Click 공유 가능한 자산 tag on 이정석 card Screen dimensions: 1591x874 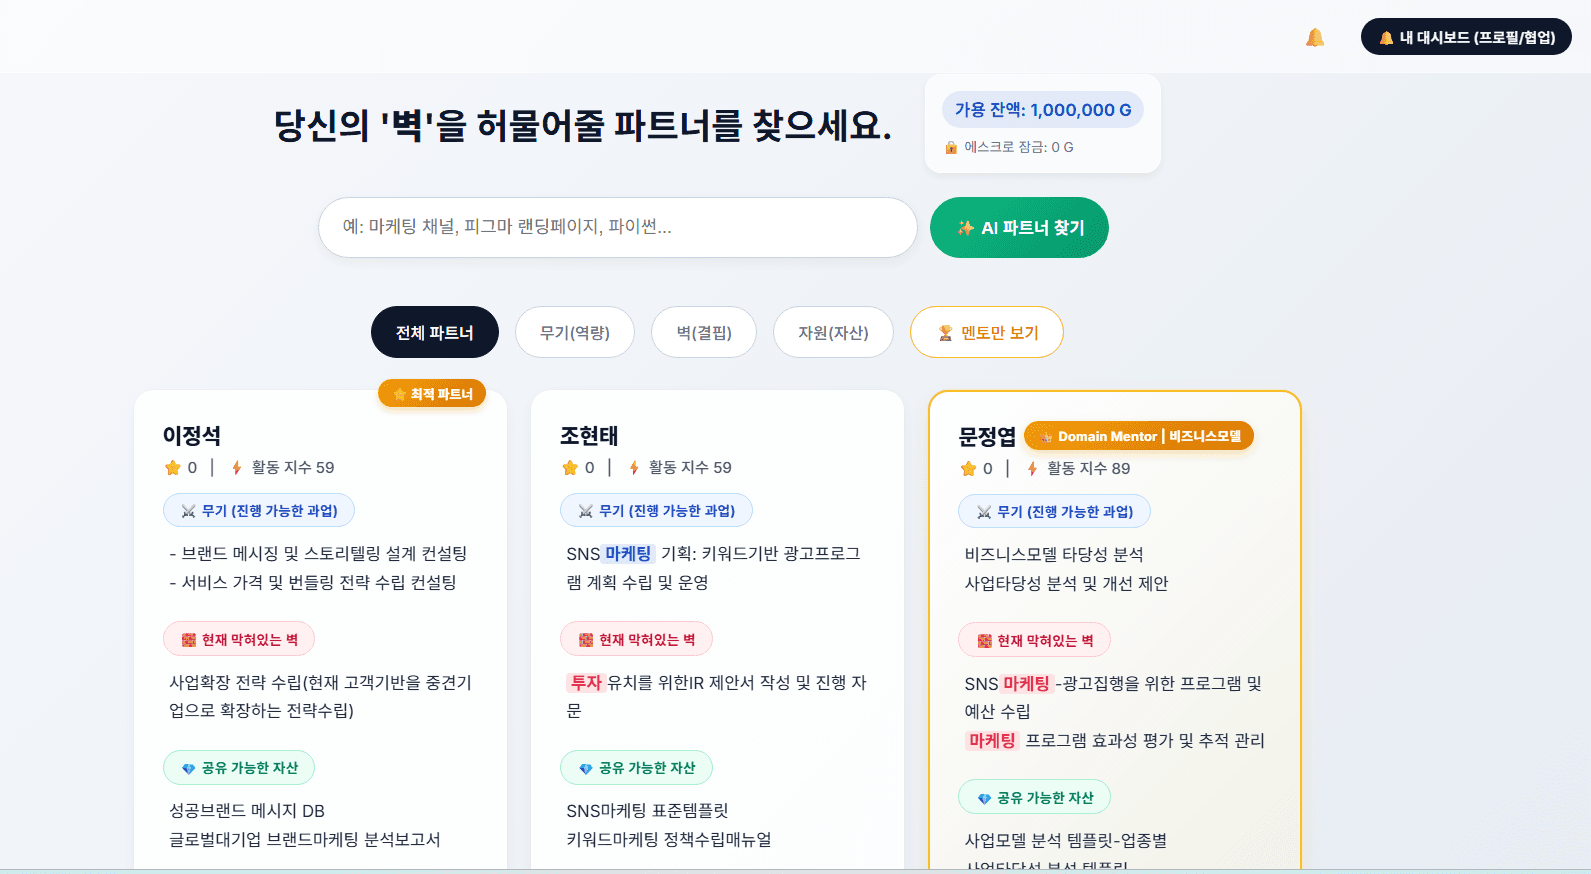pos(239,767)
